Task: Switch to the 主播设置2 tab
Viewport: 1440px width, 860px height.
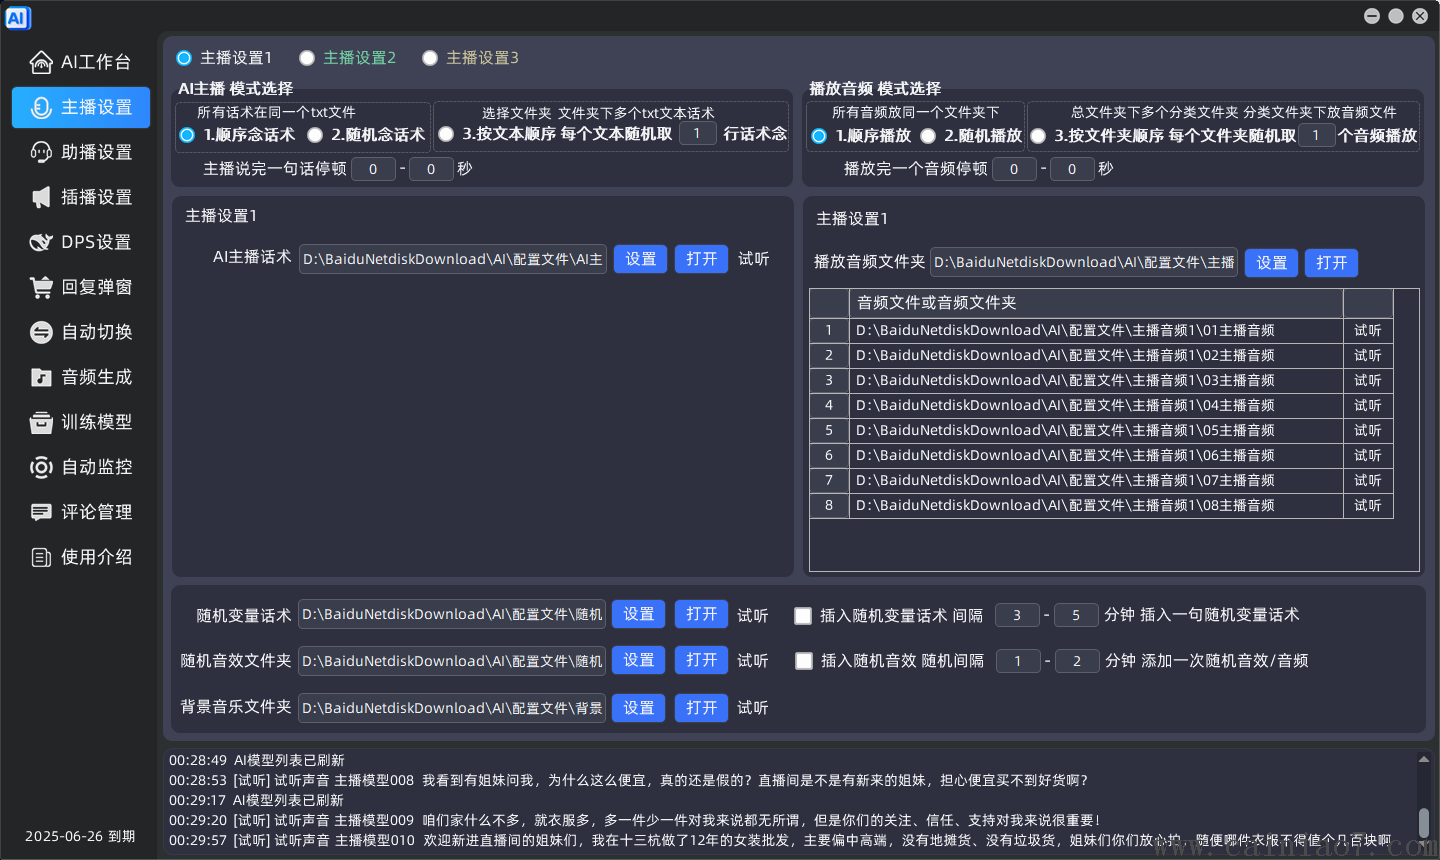Action: tap(307, 57)
